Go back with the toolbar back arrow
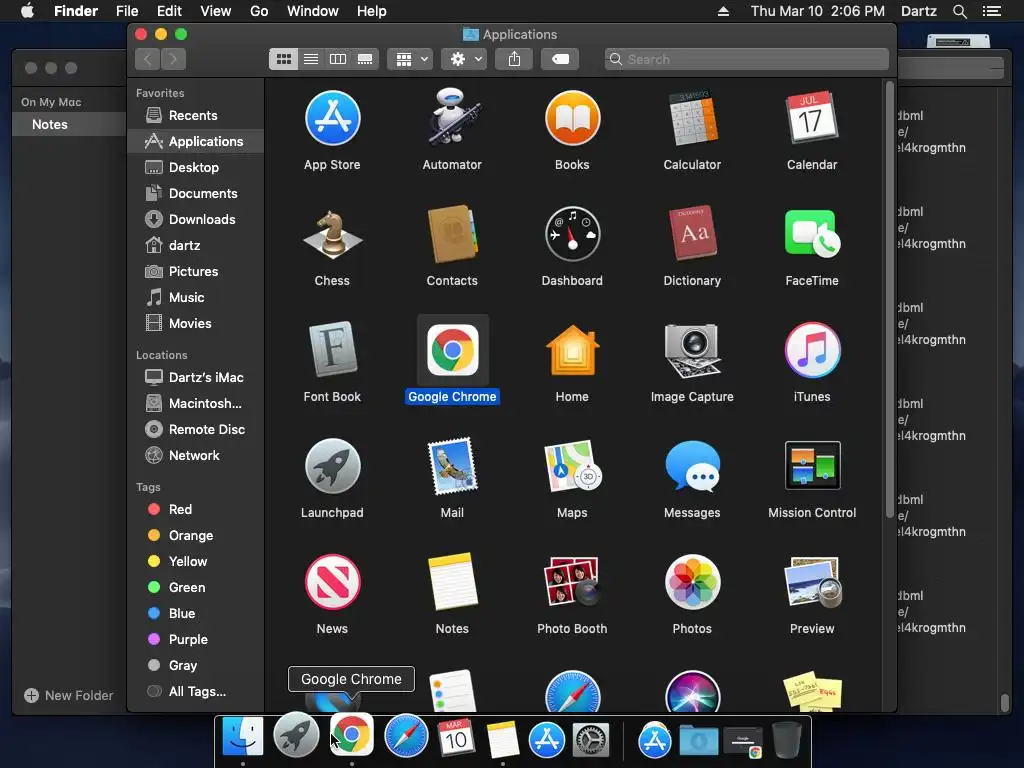 (x=148, y=59)
